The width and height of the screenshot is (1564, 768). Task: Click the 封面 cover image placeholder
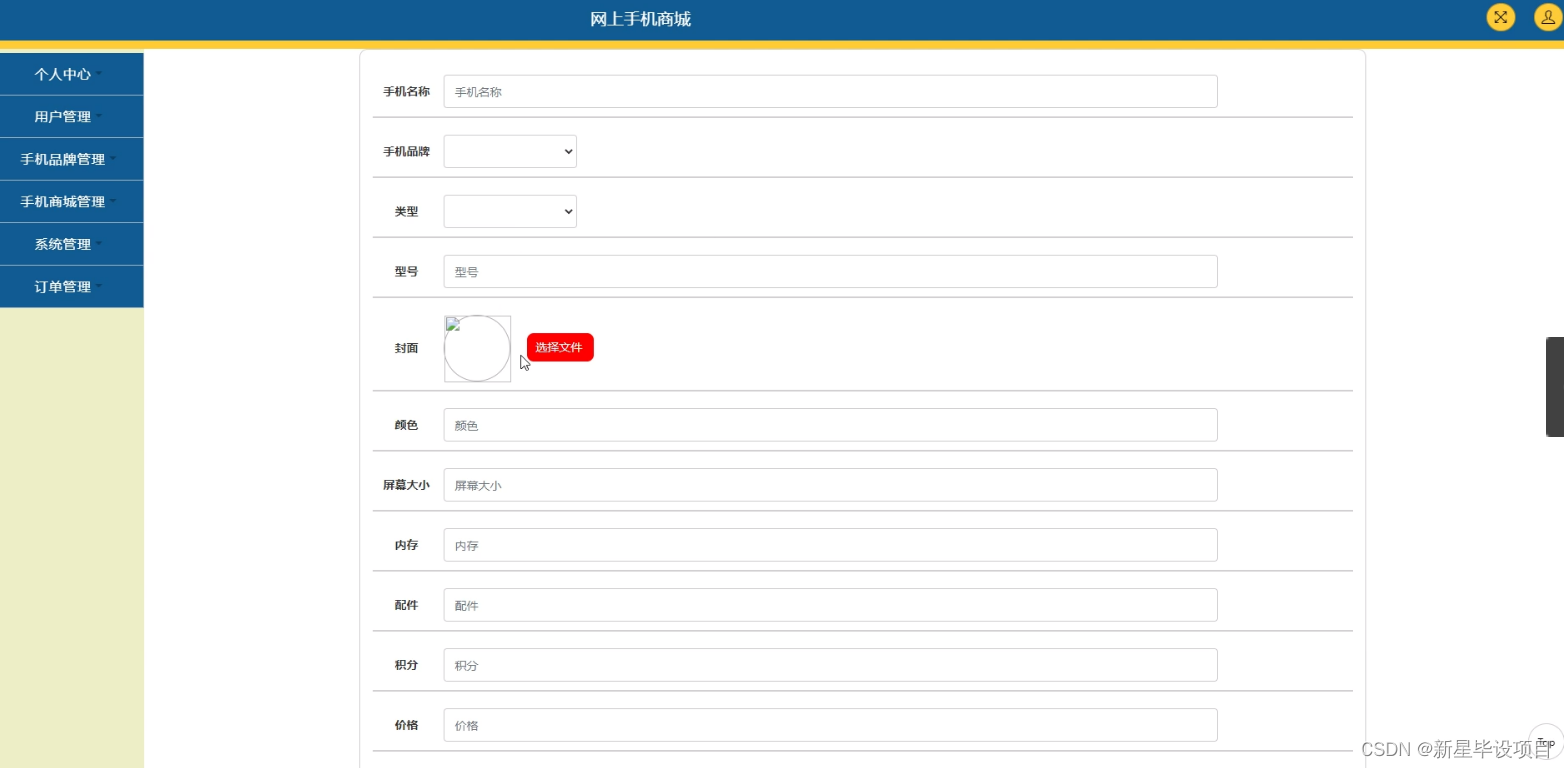477,348
